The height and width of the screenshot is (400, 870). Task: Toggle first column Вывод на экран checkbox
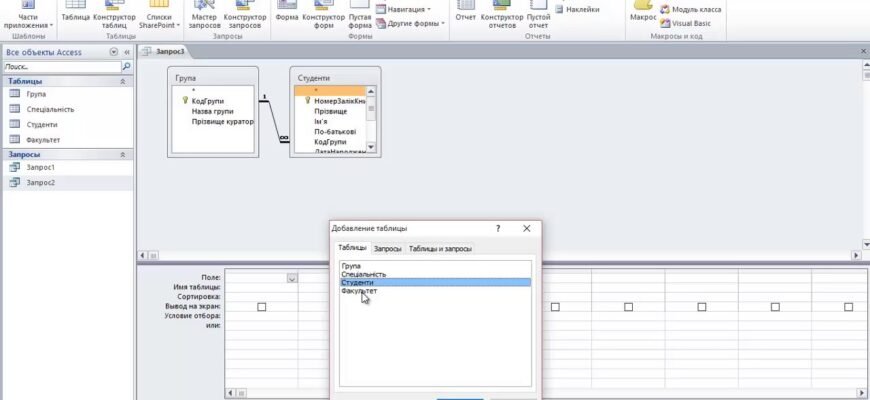point(262,307)
